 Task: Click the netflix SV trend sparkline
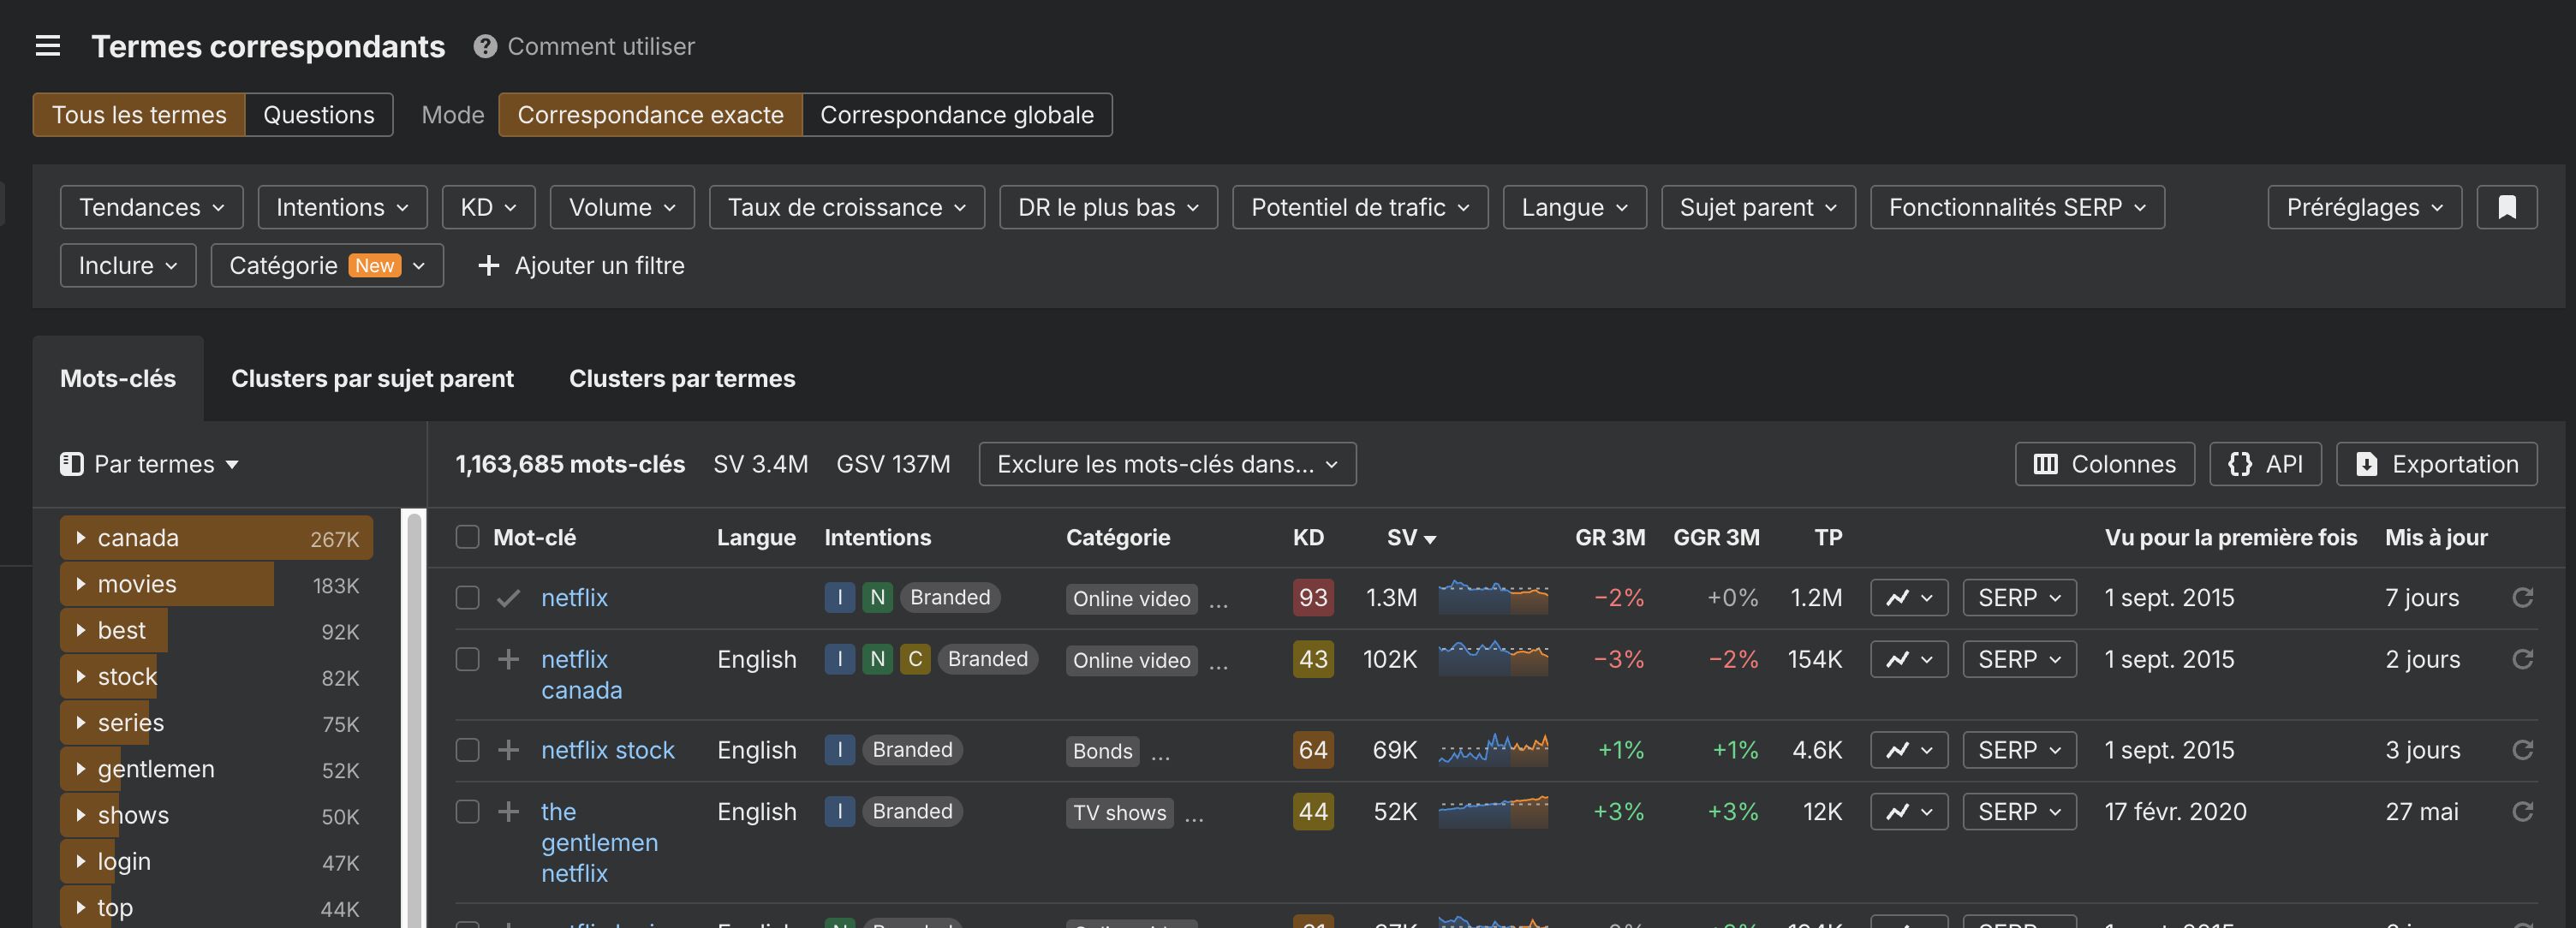[x=1493, y=597]
